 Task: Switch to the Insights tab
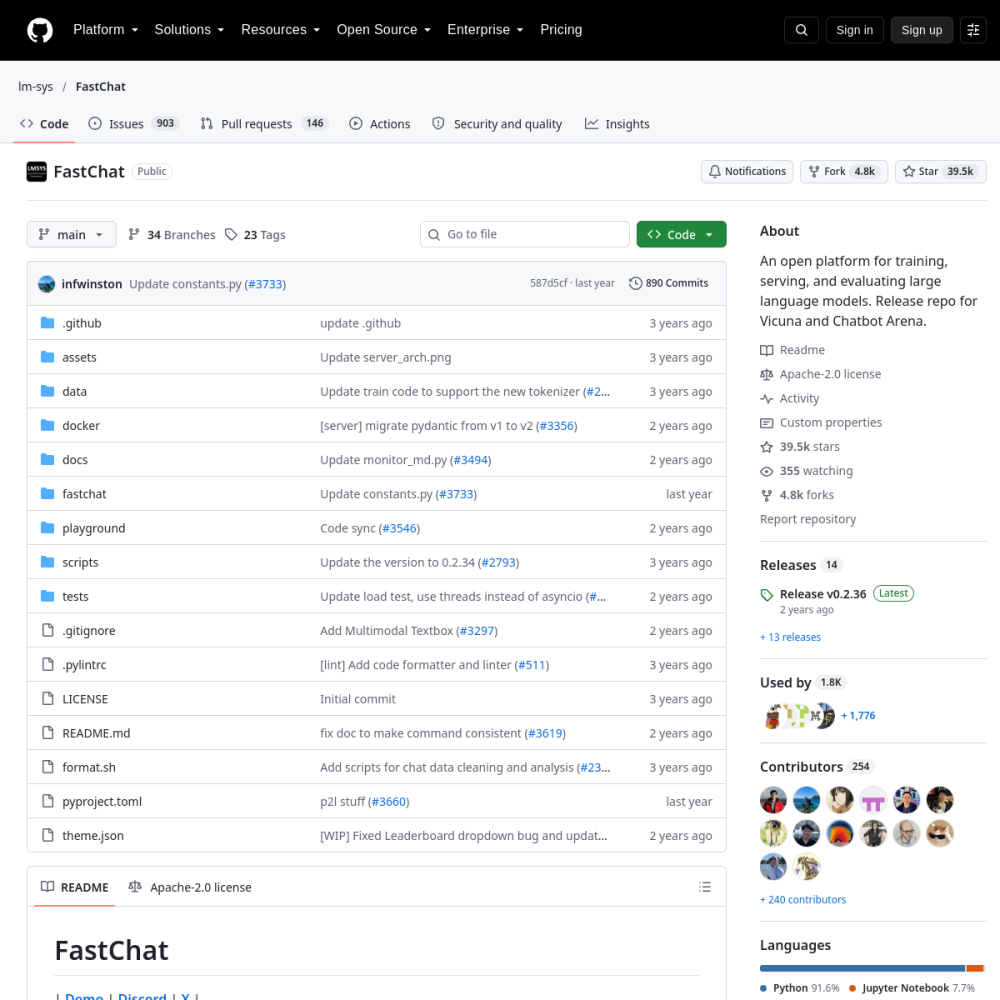pyautogui.click(x=617, y=124)
